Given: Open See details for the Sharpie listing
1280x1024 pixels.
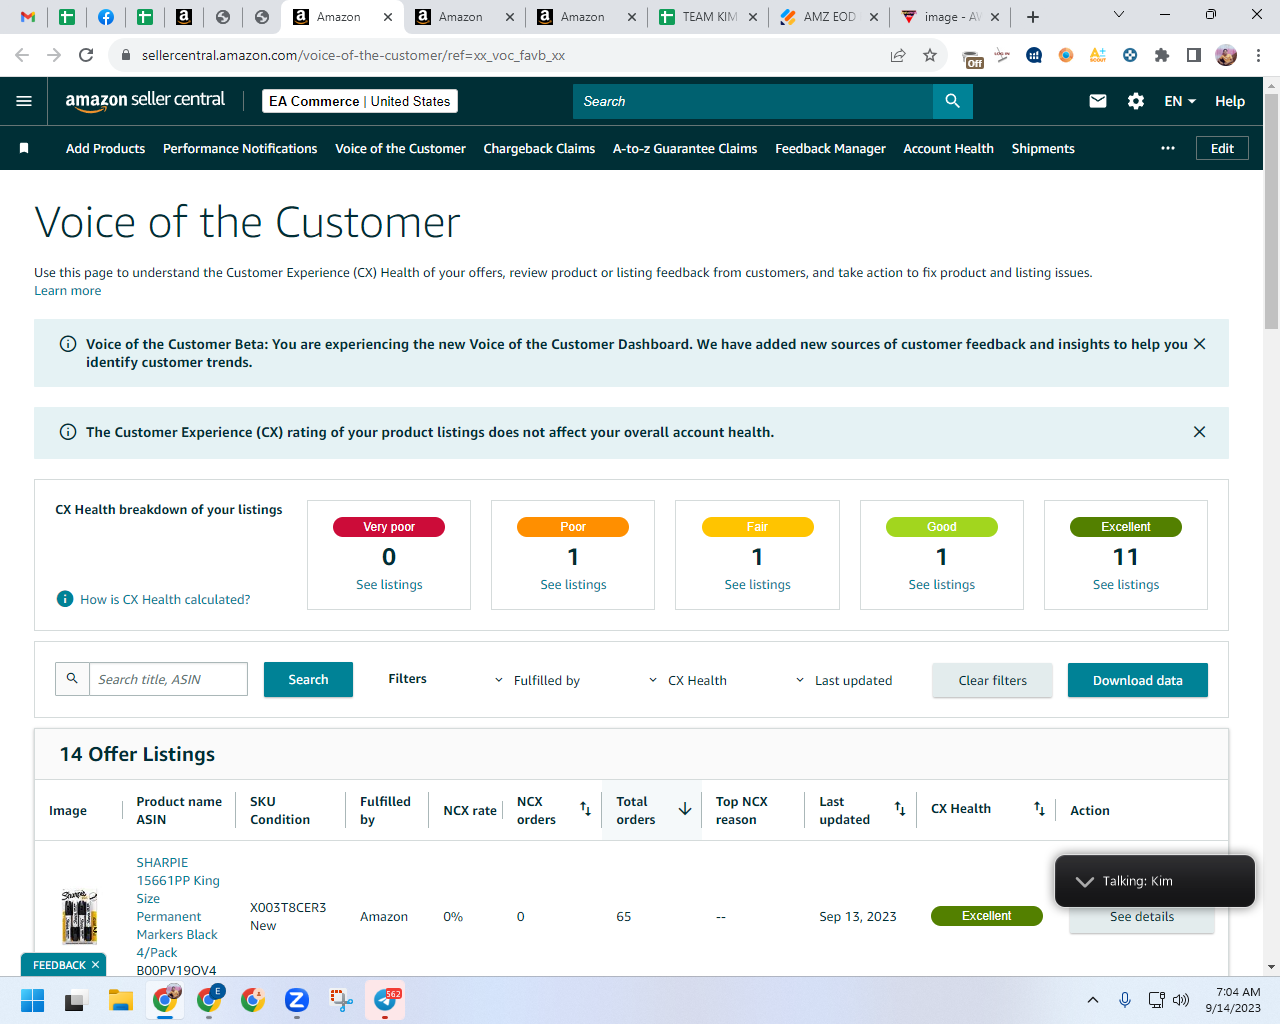Looking at the screenshot, I should coord(1142,917).
